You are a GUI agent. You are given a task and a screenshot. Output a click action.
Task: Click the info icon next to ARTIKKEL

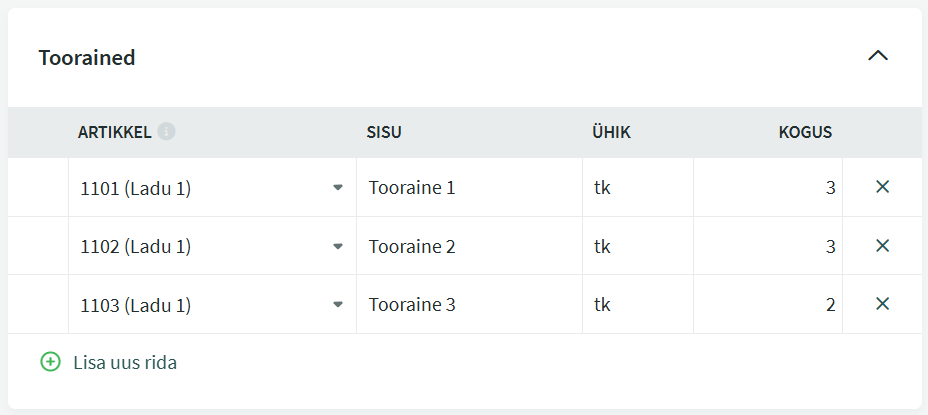(x=167, y=132)
